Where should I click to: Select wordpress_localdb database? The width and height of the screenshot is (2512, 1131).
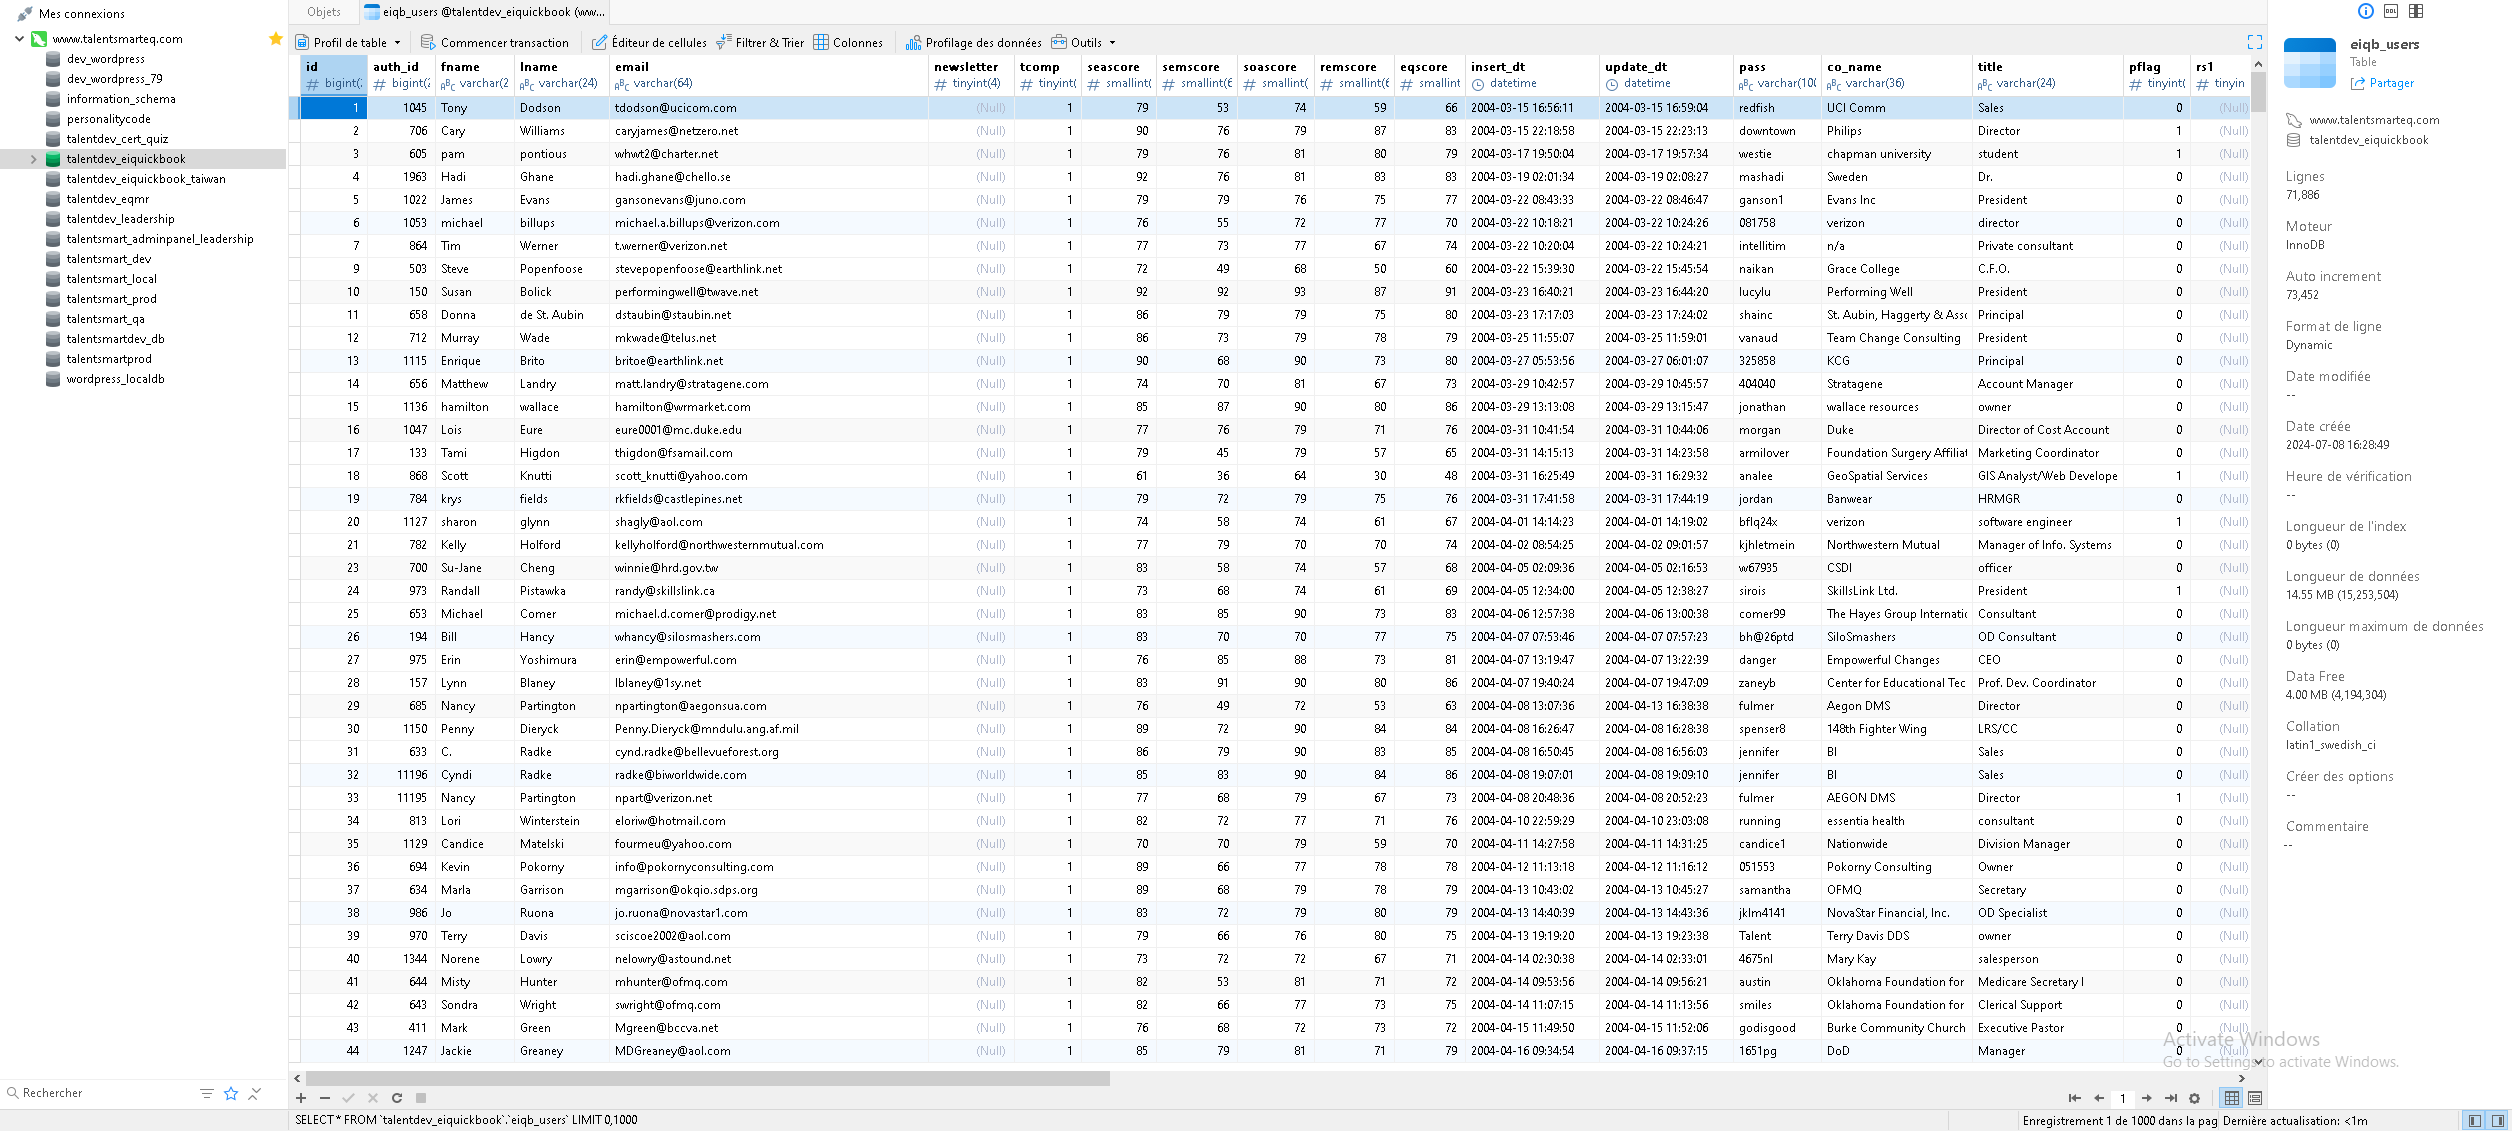[x=116, y=379]
